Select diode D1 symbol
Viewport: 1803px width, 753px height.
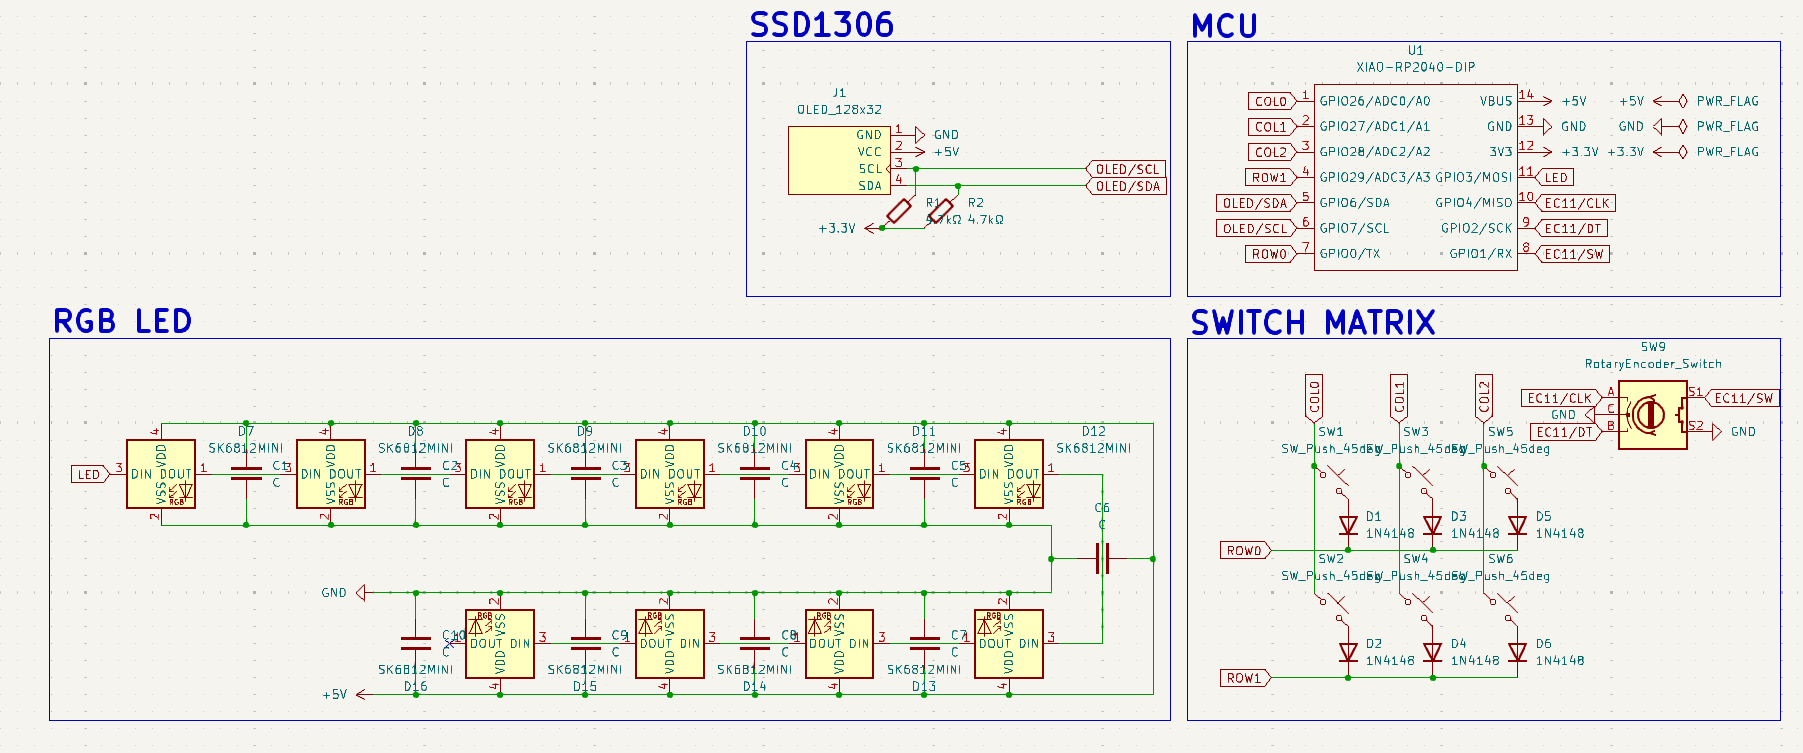[1348, 525]
